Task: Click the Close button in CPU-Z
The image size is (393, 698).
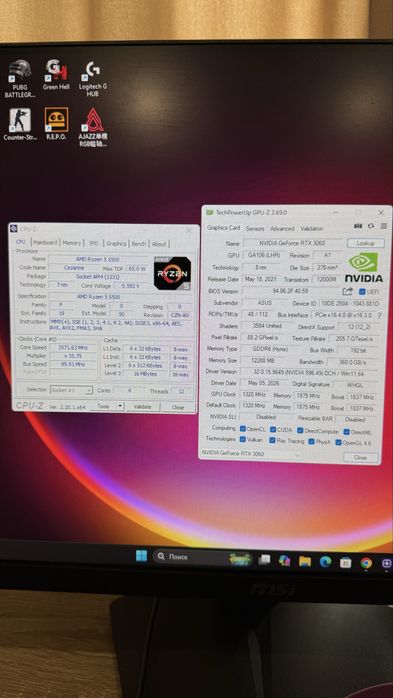Action: pos(178,407)
